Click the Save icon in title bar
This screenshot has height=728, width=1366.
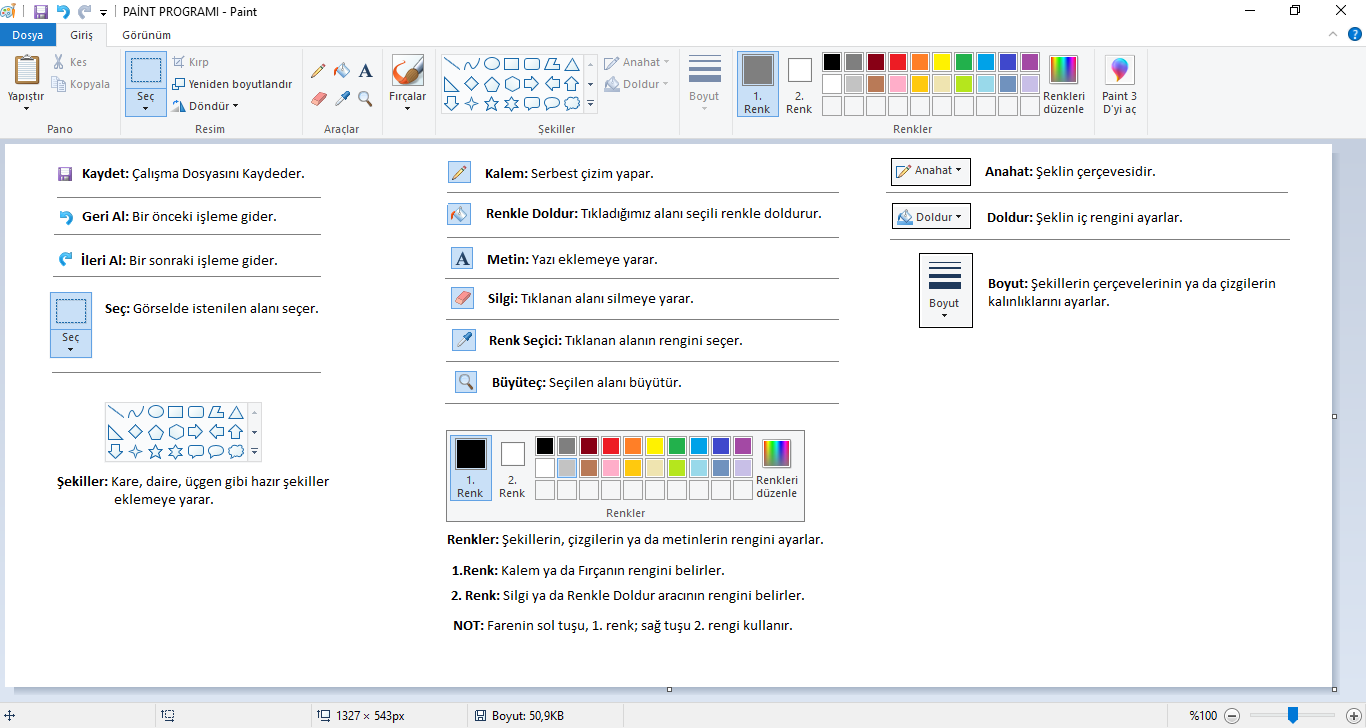click(x=41, y=12)
